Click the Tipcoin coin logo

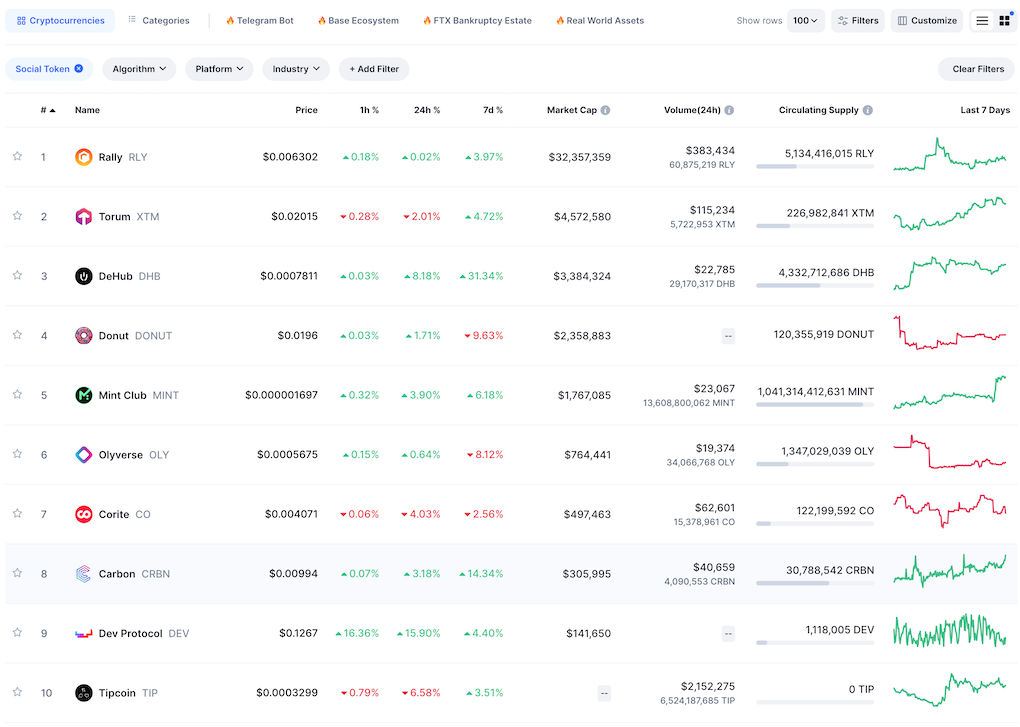[83, 693]
